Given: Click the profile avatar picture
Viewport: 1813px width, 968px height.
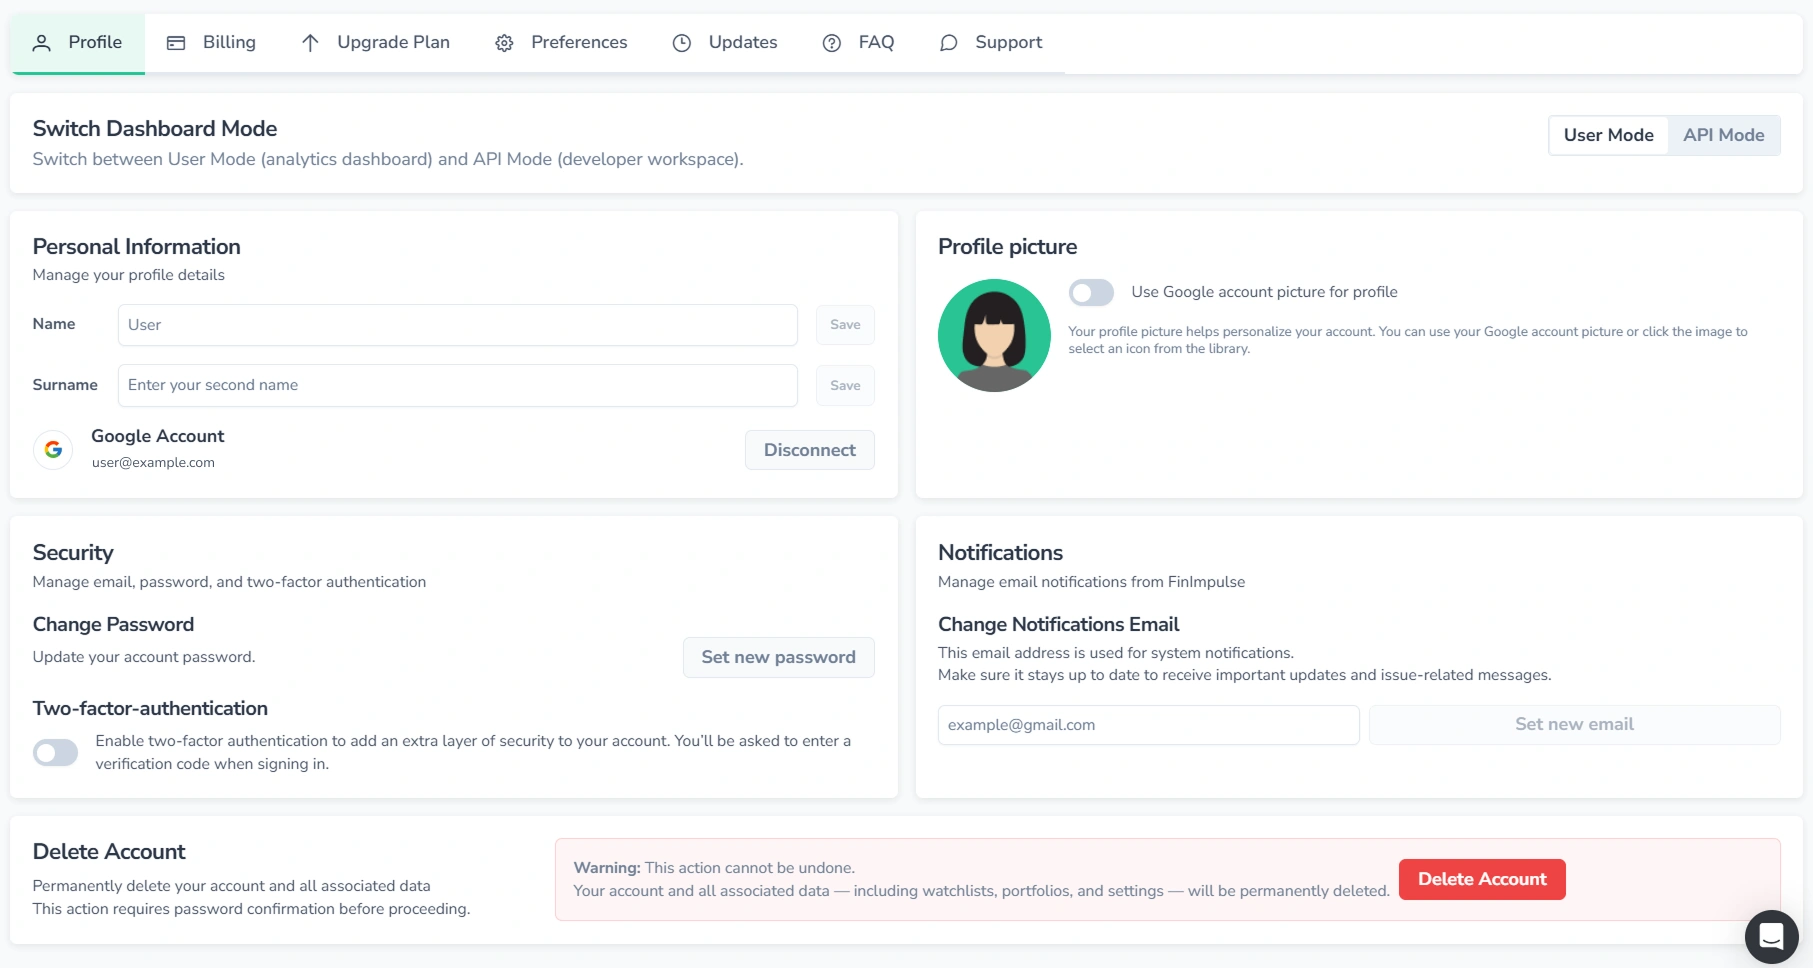Looking at the screenshot, I should click(x=993, y=335).
